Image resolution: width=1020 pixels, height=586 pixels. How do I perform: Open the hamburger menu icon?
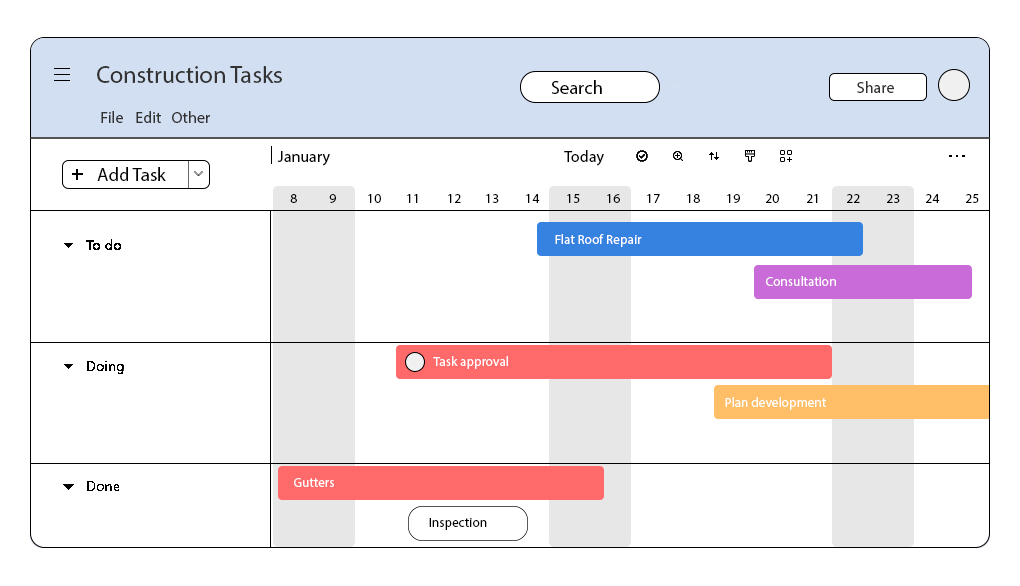coord(62,75)
